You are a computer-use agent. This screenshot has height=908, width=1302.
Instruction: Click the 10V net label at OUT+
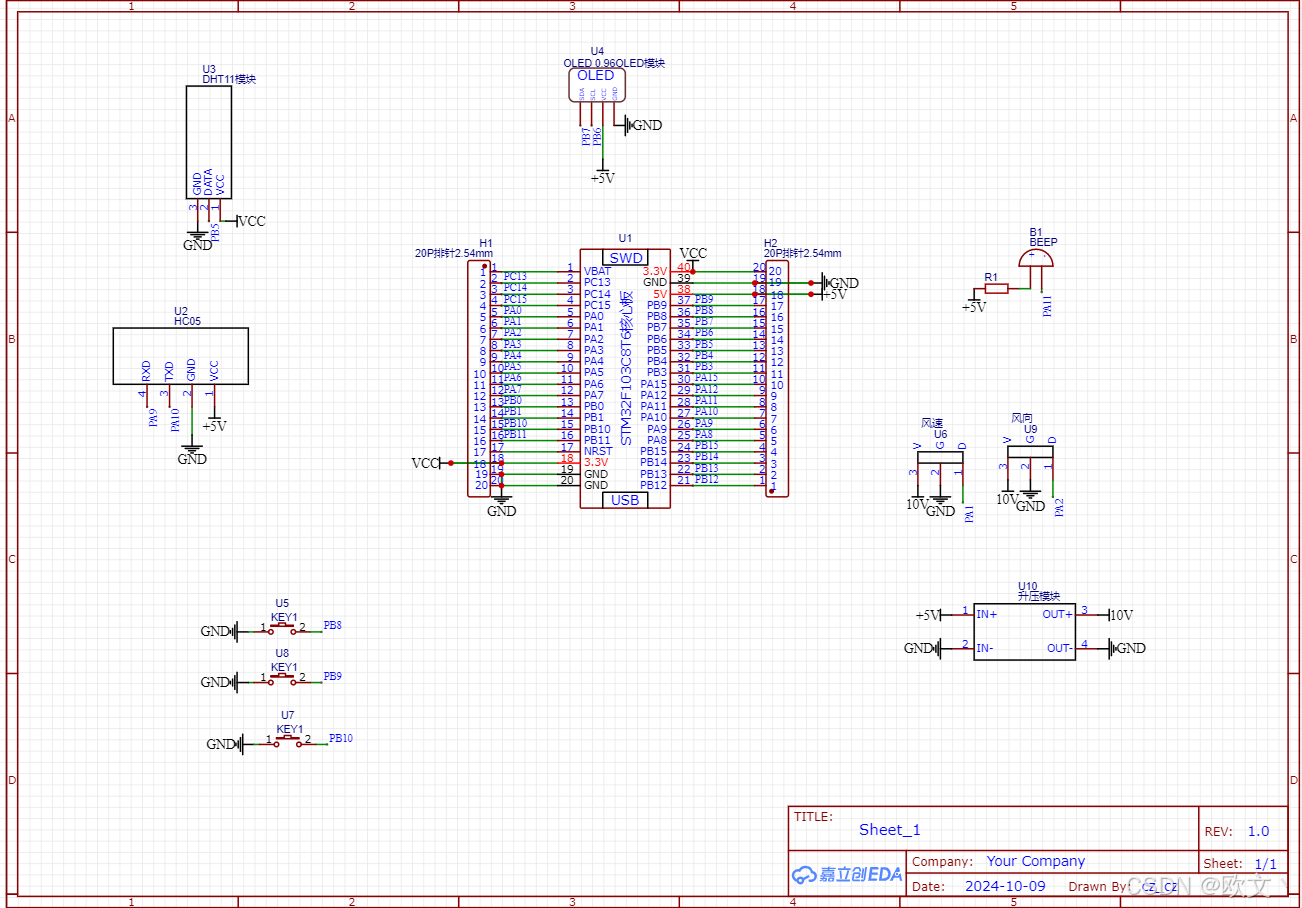click(1121, 615)
